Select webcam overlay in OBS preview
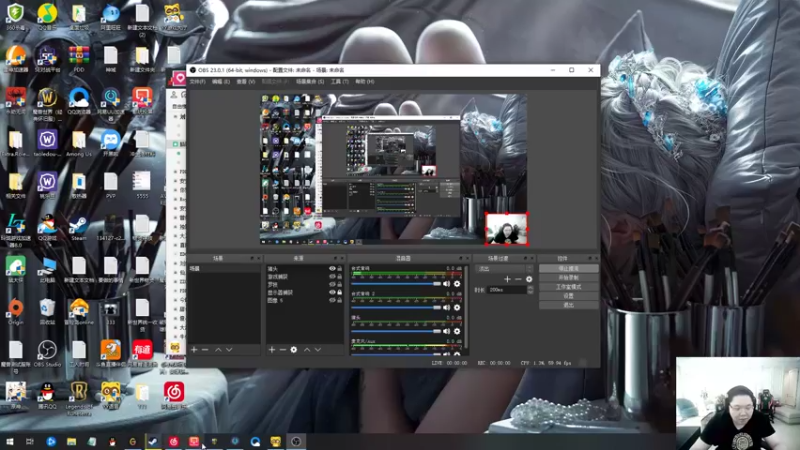The height and width of the screenshot is (450, 800). pos(506,229)
